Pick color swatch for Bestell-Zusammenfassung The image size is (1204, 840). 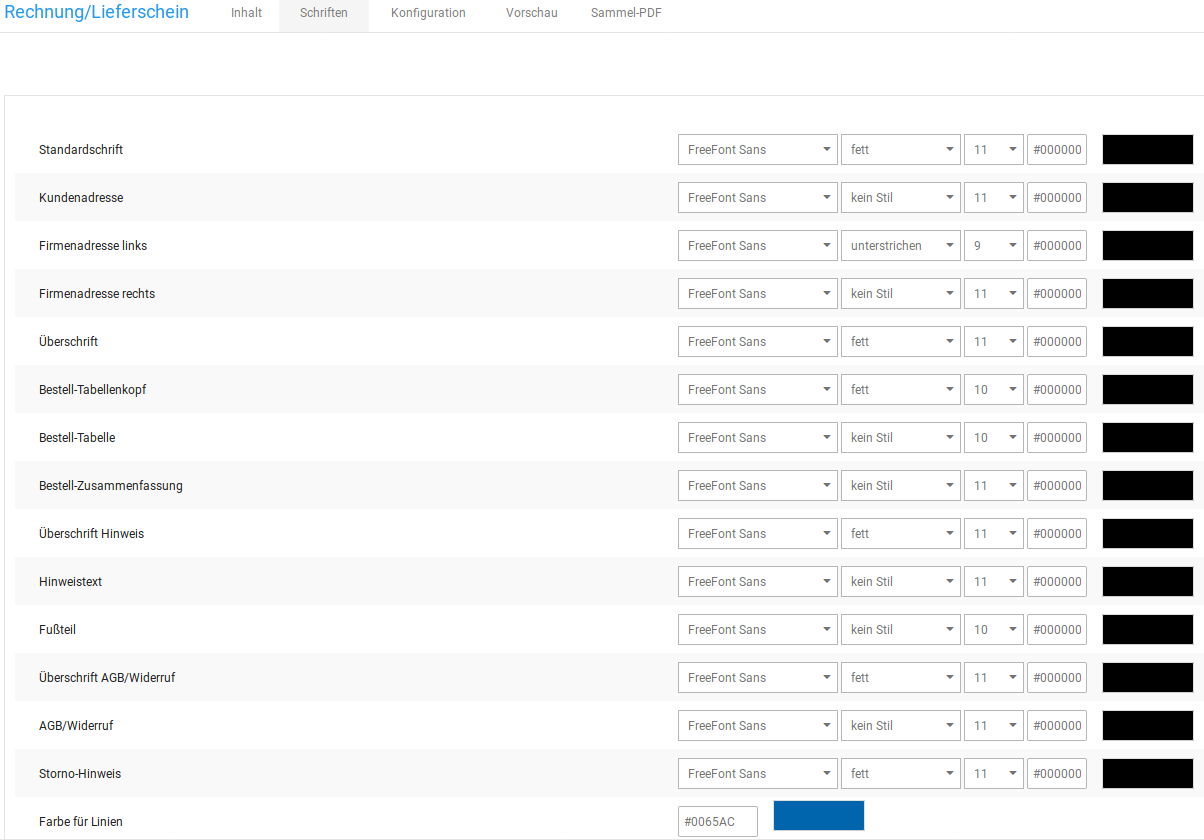point(1147,486)
